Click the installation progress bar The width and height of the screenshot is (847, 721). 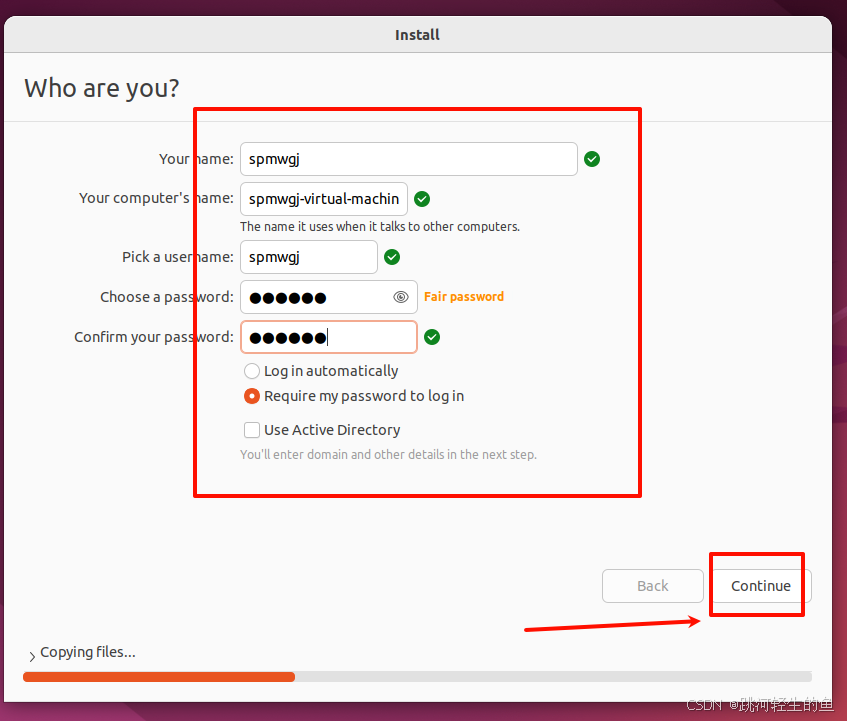point(417,677)
